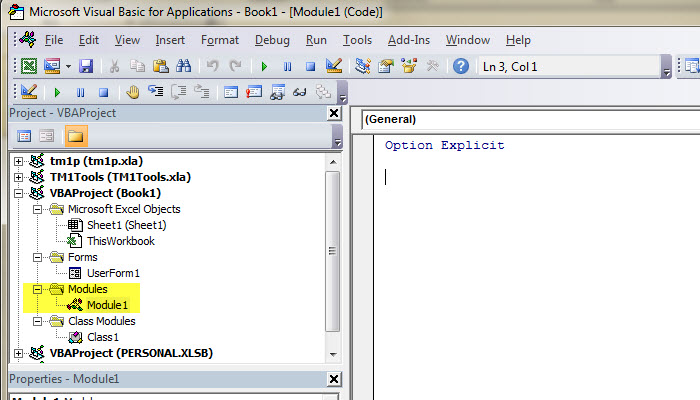Screen dimensions: 700x400
Task: Click the Save Book1 disk icon
Action: coord(86,66)
